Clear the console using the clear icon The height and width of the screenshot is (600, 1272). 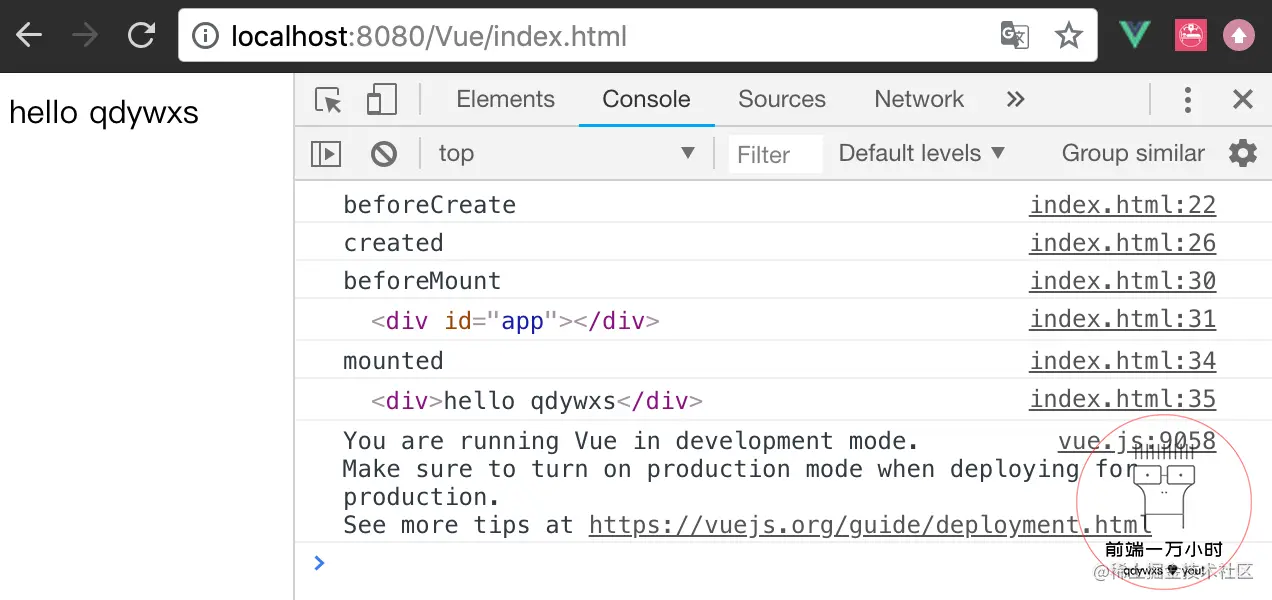383,152
